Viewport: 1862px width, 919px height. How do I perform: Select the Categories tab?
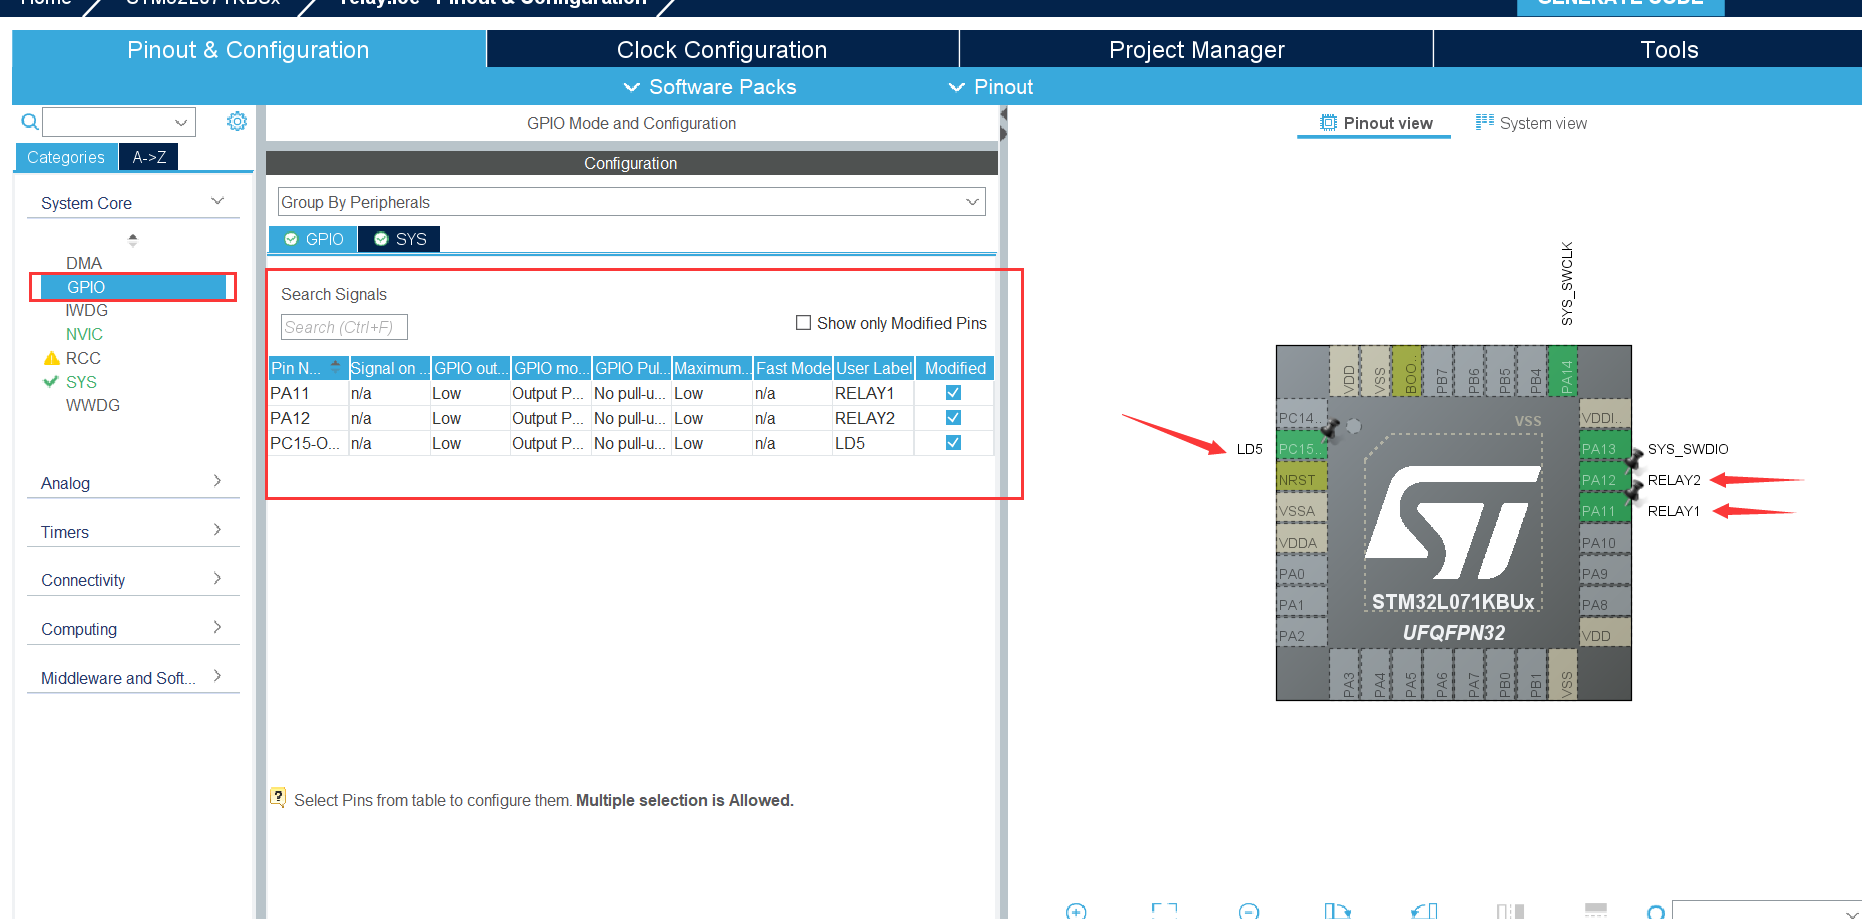[66, 157]
